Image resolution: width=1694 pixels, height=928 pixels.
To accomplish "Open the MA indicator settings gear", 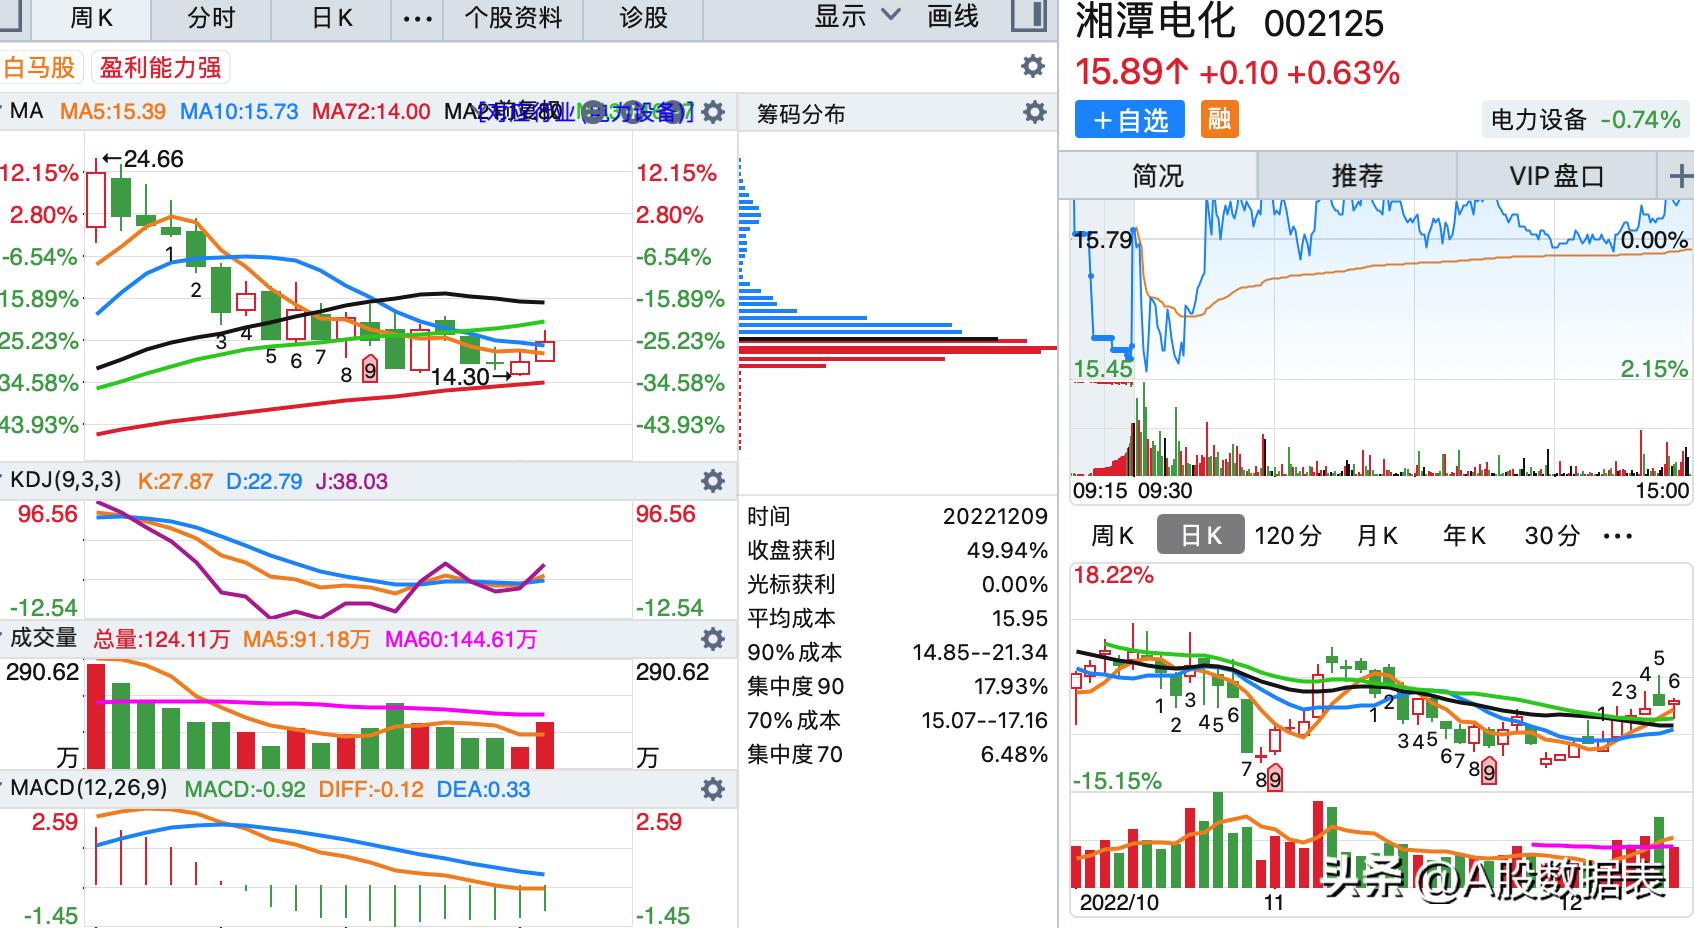I will [713, 112].
